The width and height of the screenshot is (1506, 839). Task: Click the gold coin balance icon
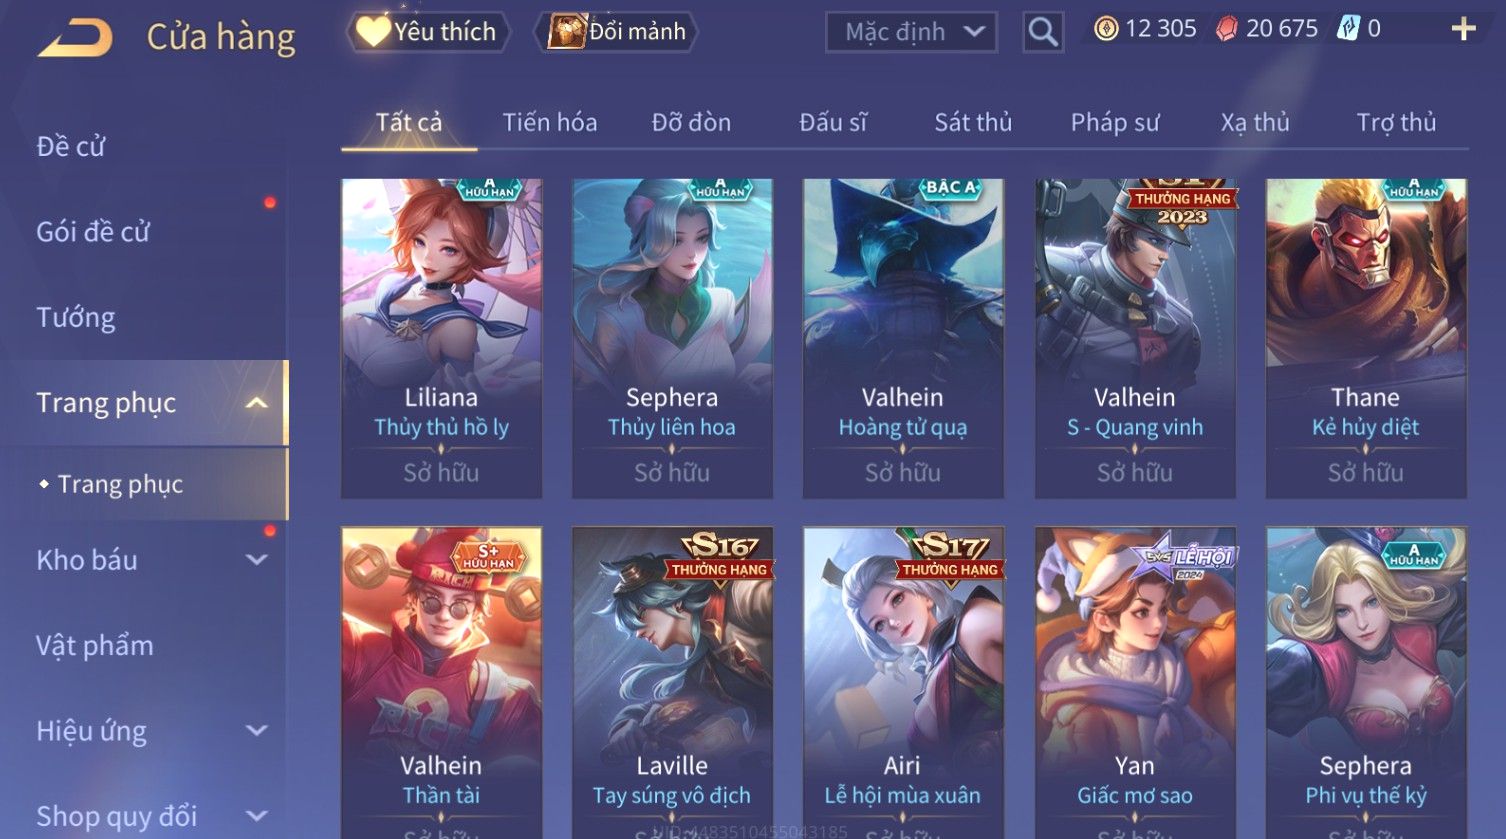(x=1106, y=29)
